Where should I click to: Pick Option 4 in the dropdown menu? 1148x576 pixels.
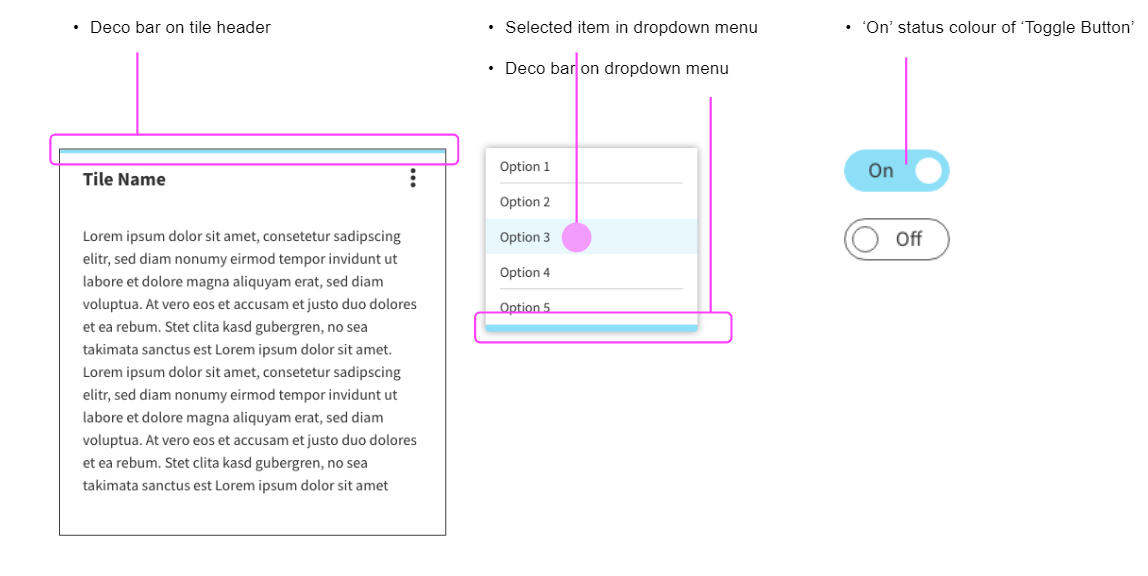525,273
